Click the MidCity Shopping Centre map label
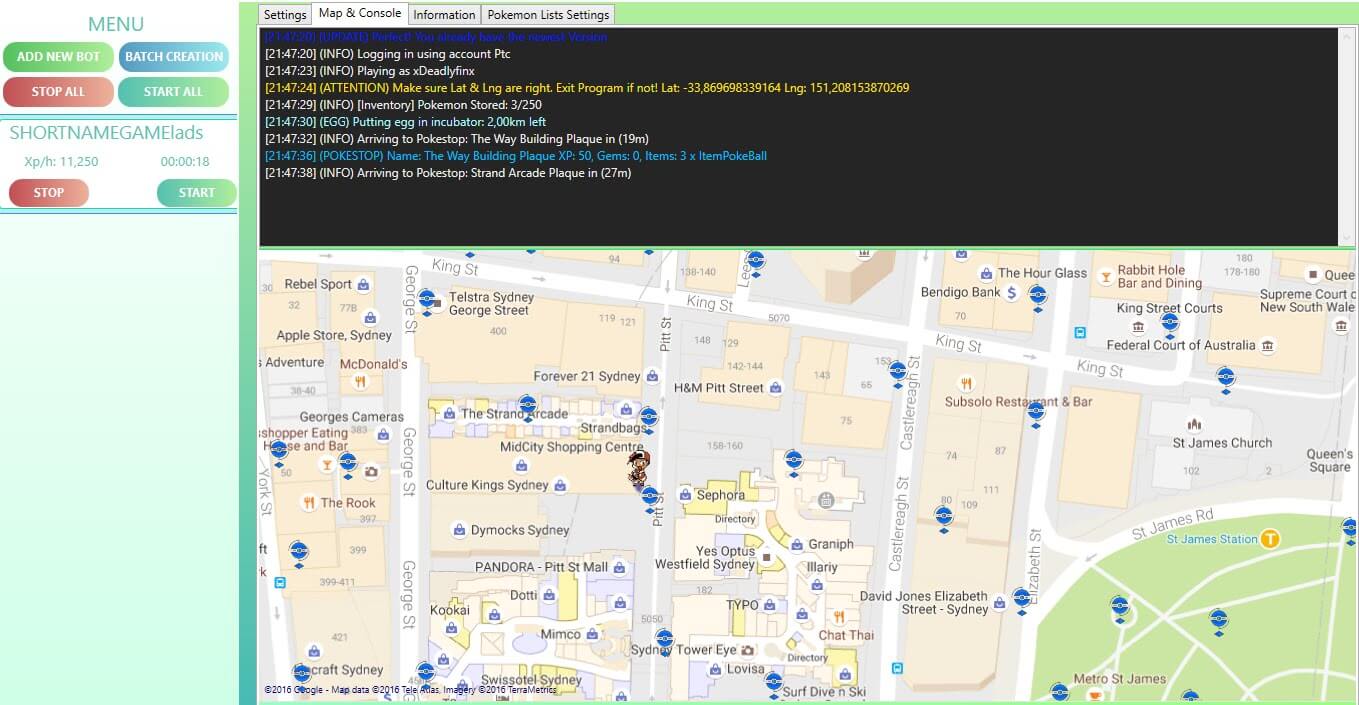 click(572, 447)
